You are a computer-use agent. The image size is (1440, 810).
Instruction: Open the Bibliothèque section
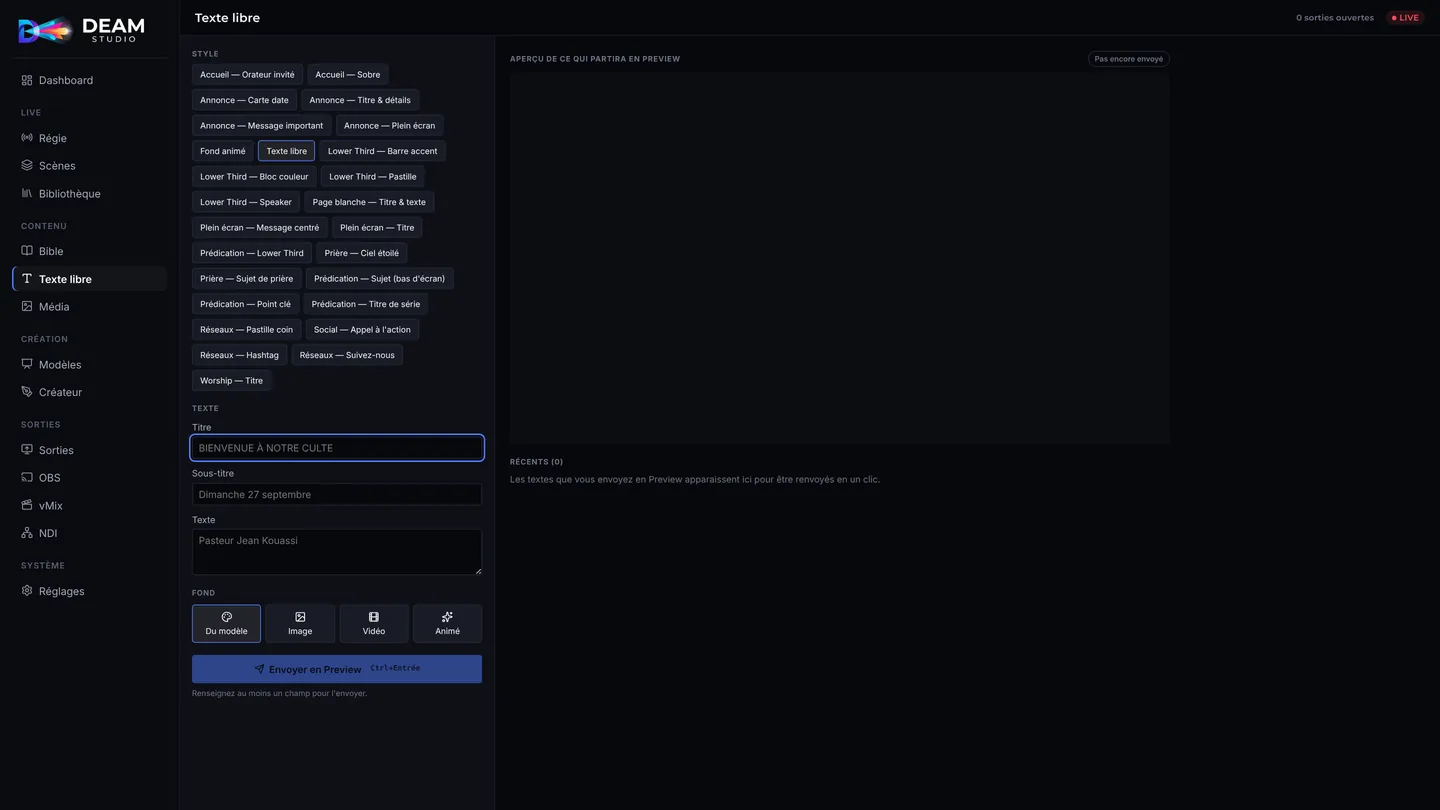tap(89, 194)
